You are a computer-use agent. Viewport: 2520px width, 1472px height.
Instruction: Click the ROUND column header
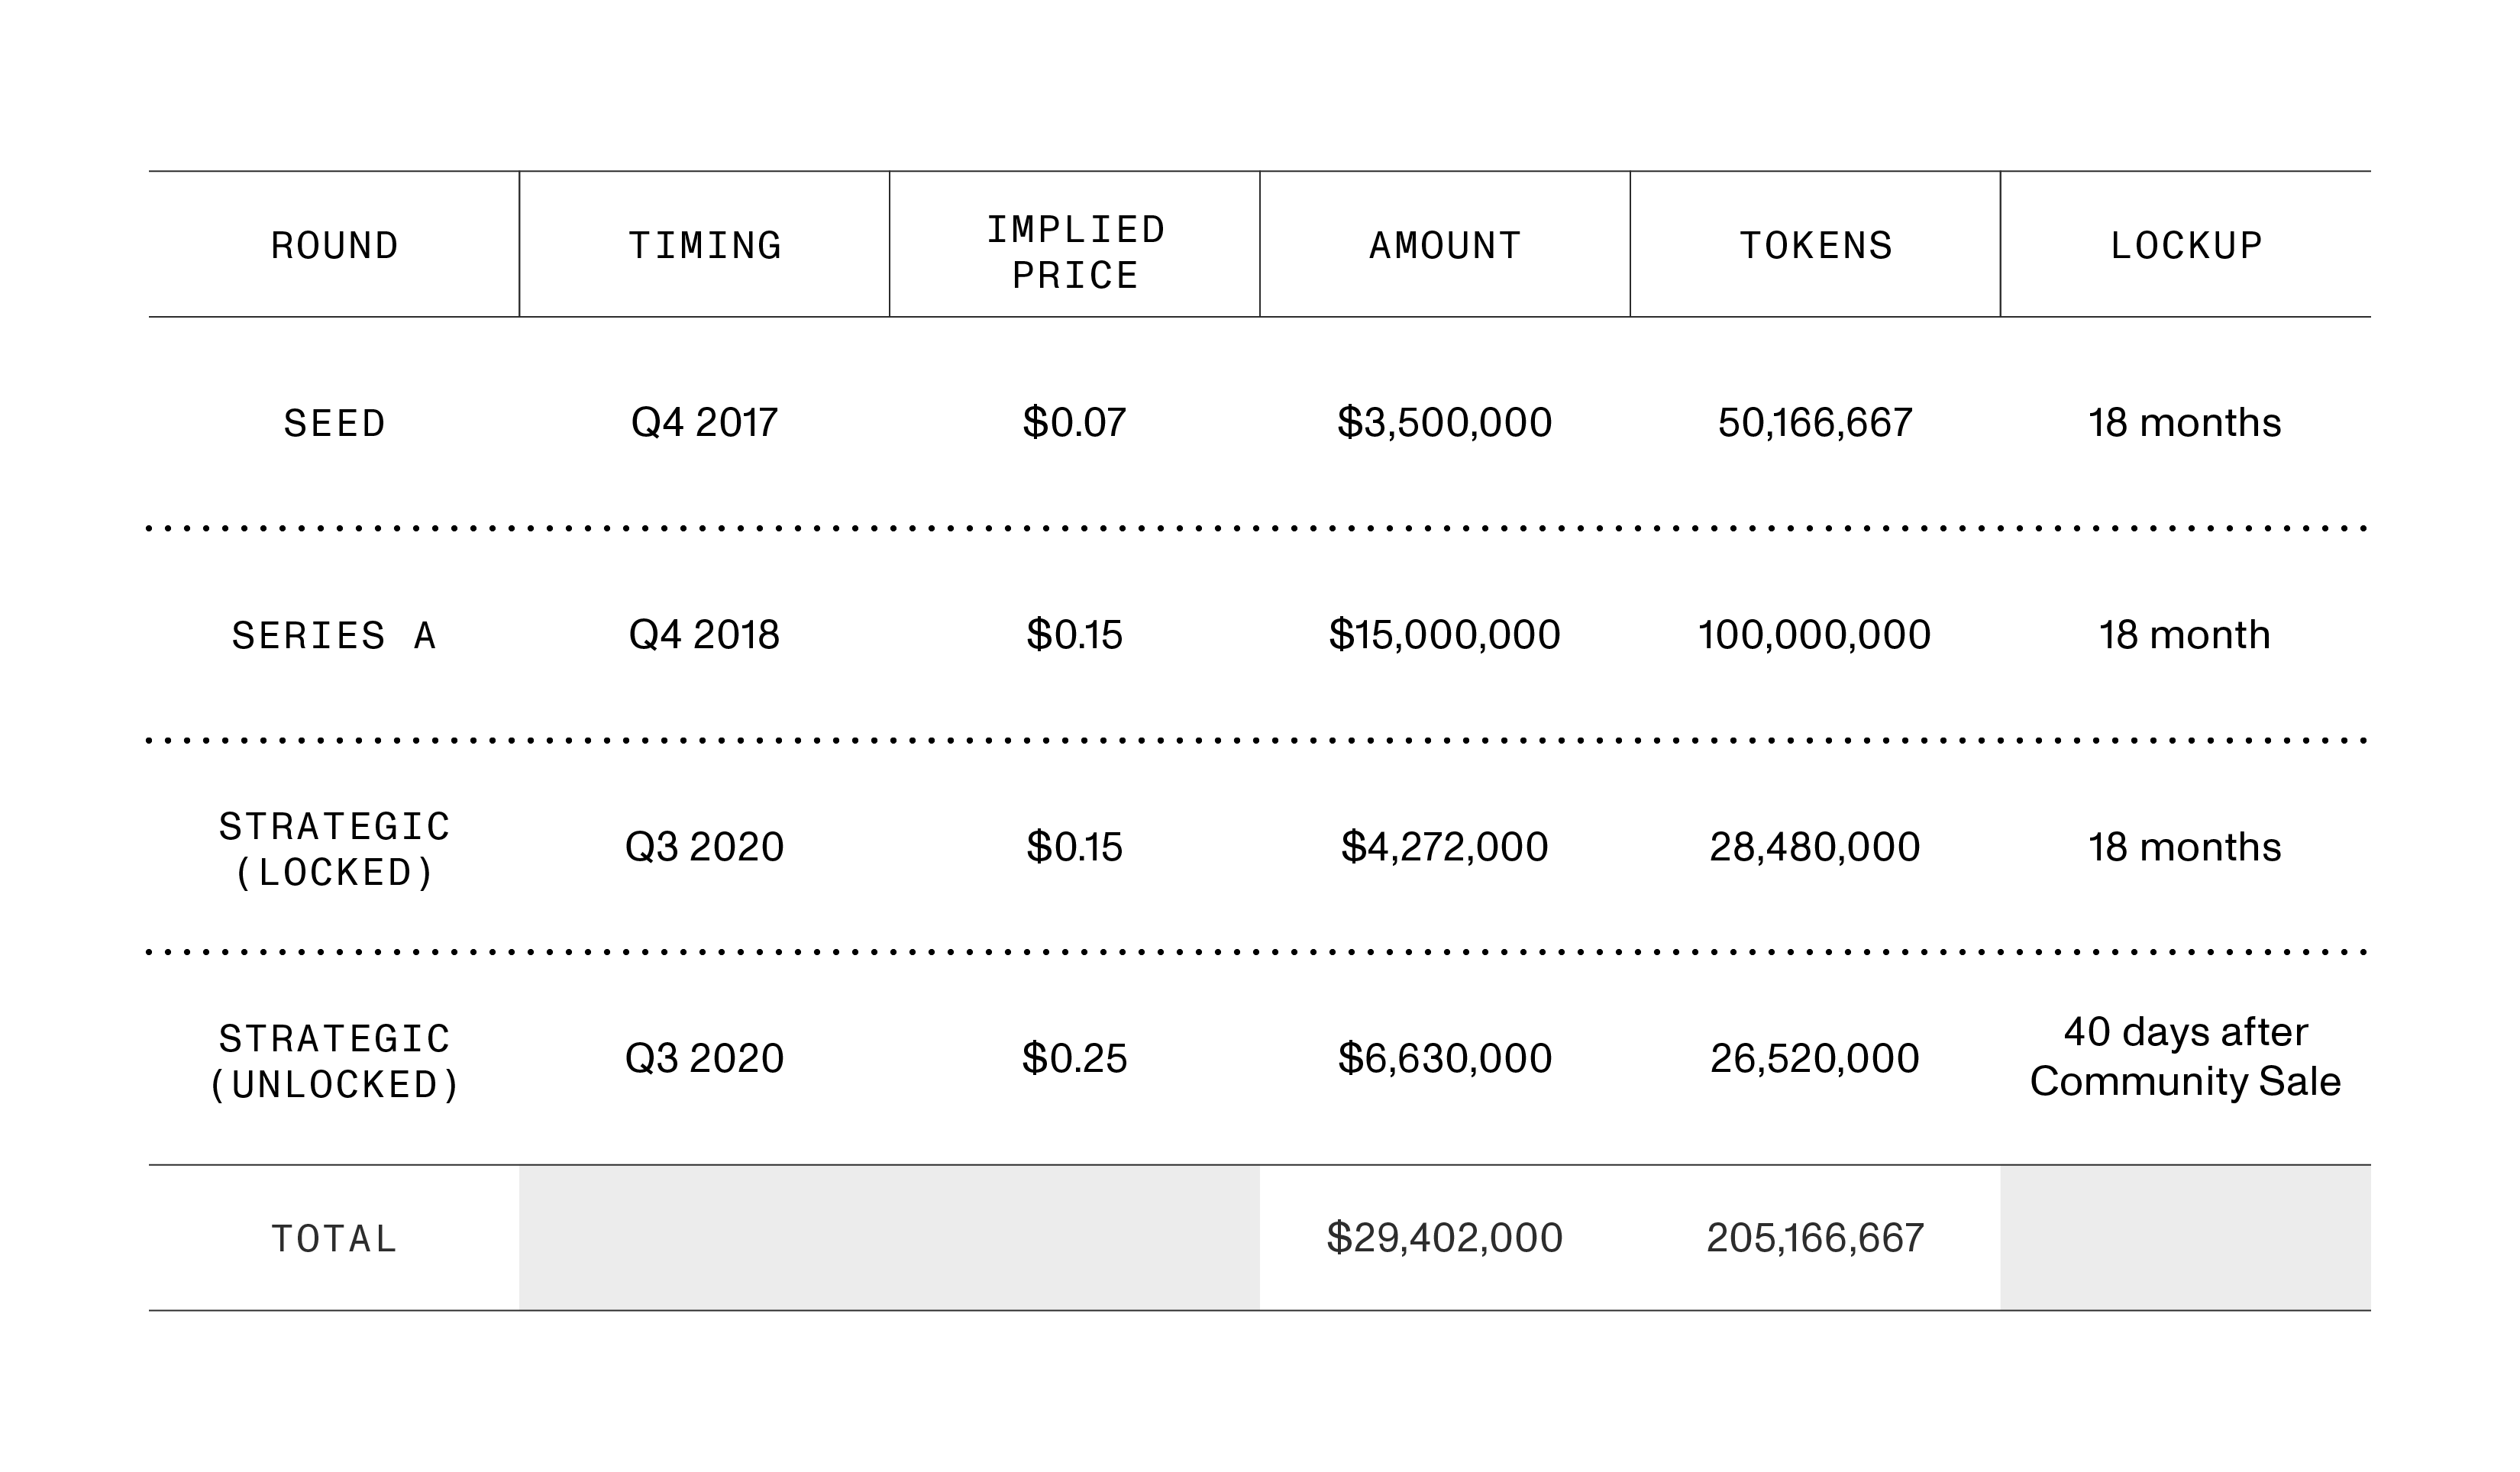click(x=334, y=245)
